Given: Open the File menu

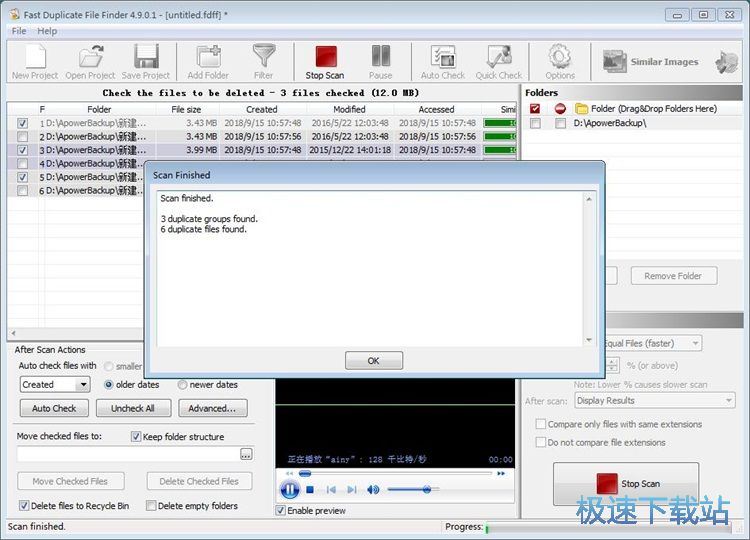Looking at the screenshot, I should point(19,31).
